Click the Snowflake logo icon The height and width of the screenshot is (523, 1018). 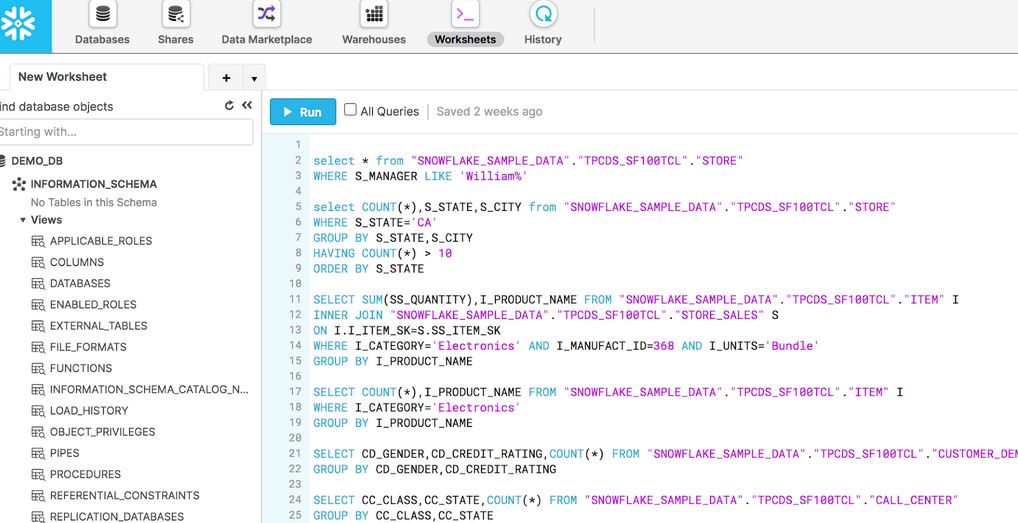click(x=18, y=24)
